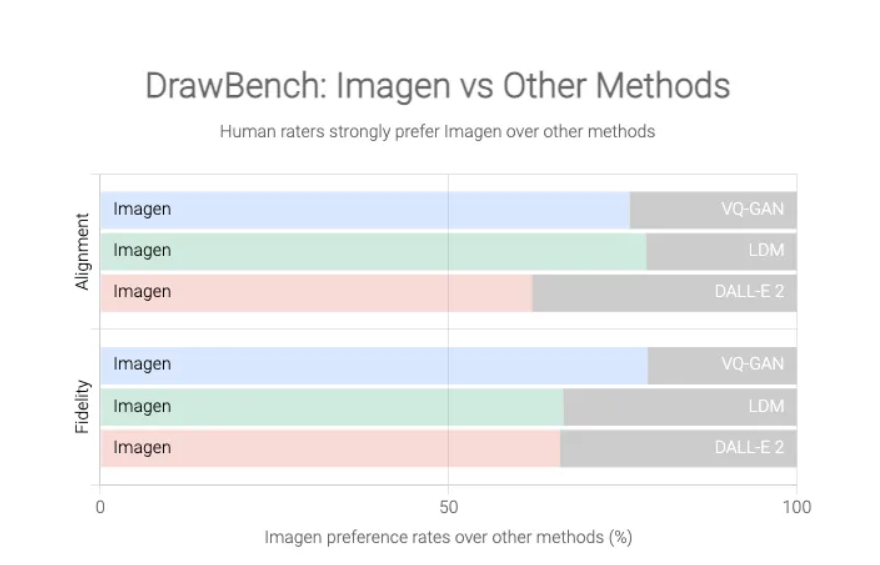Image resolution: width=880 pixels, height=565 pixels.
Task: Click the chart title "DrawBench: Imagen vs Other Methods"
Action: (x=438, y=86)
